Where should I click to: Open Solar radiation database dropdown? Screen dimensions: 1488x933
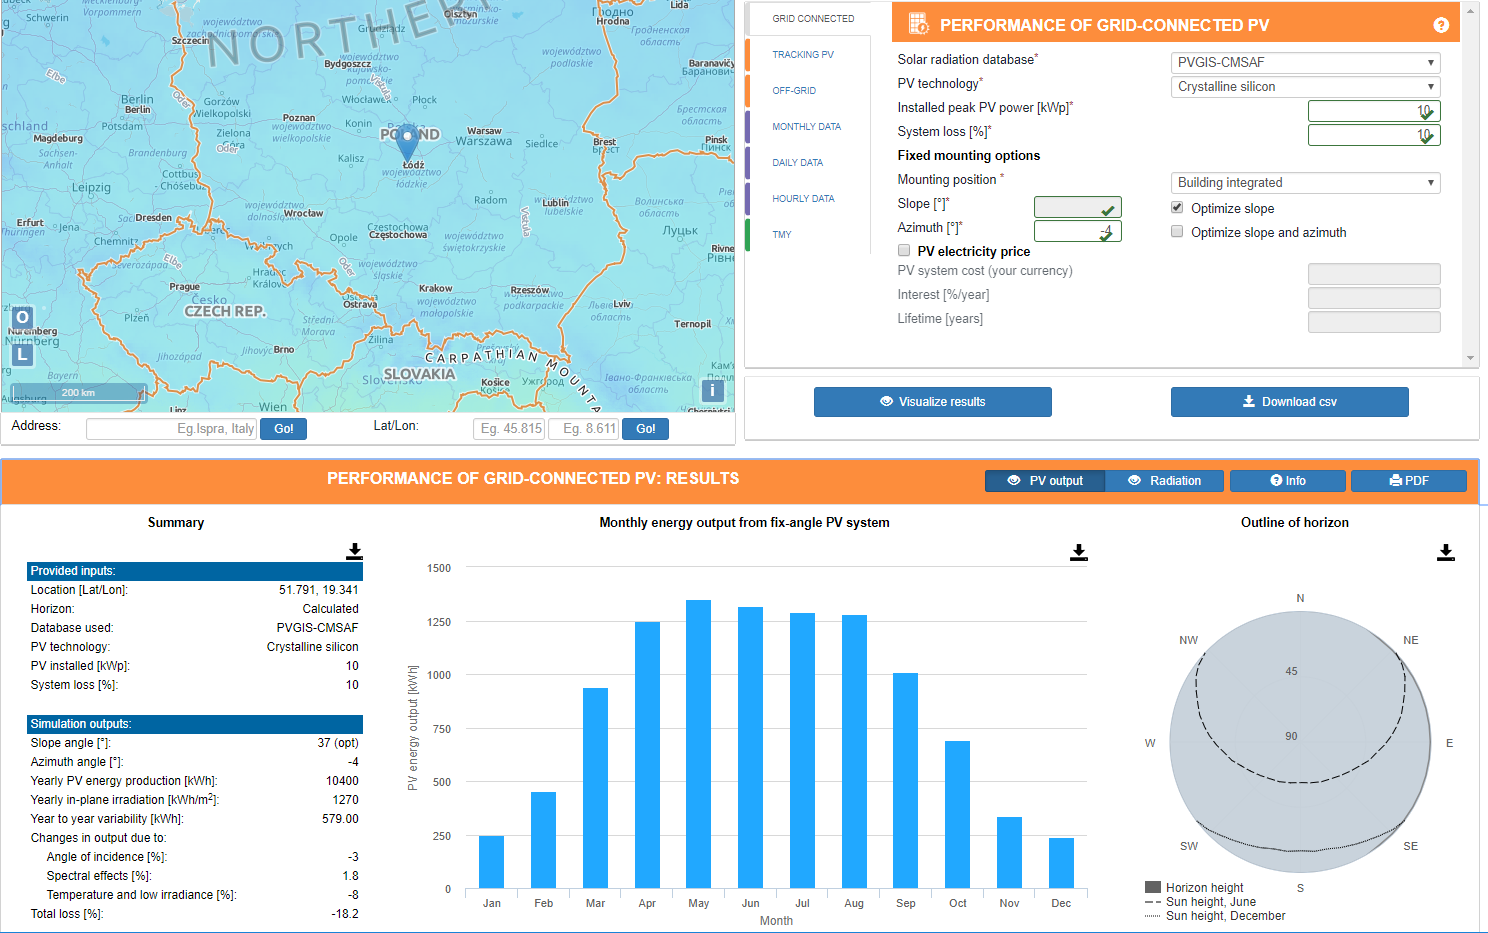tap(1305, 62)
